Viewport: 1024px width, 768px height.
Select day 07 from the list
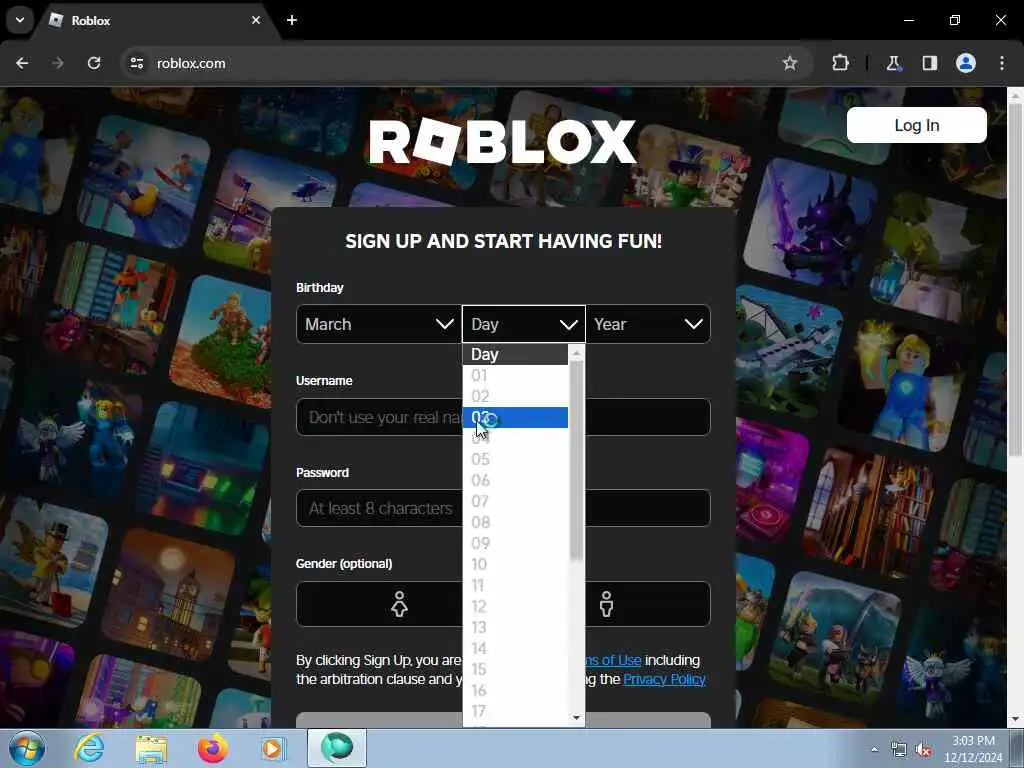[515, 501]
